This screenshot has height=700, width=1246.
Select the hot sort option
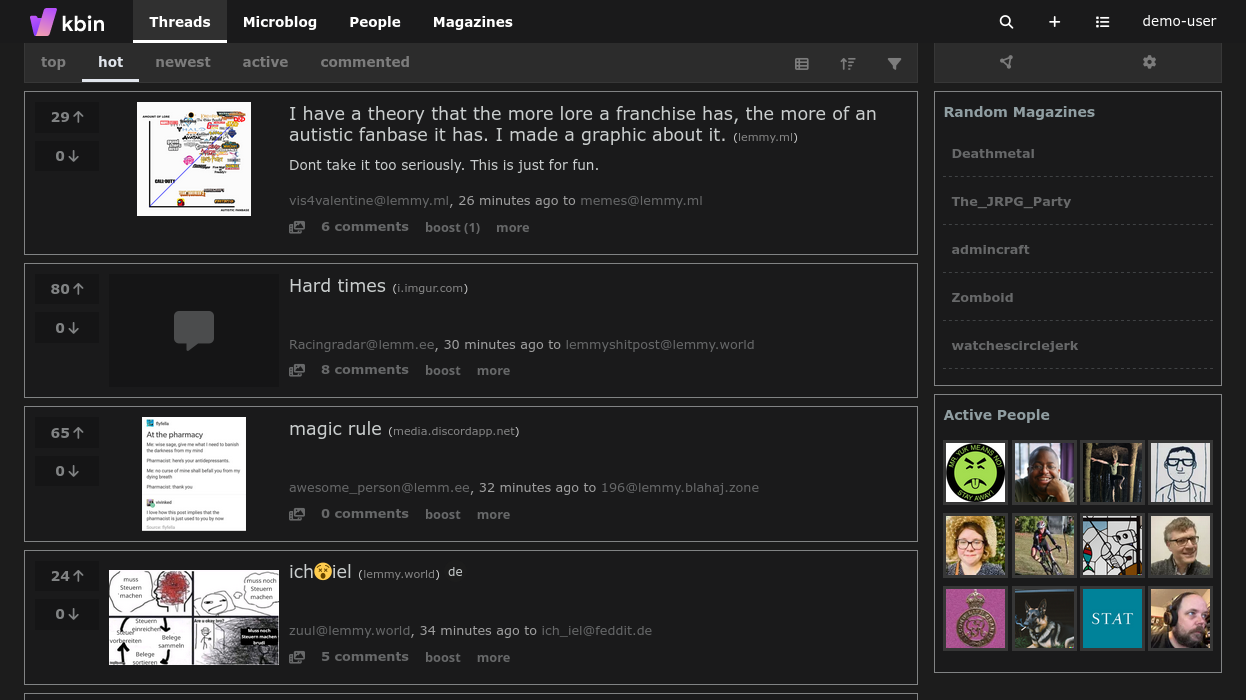(x=111, y=62)
